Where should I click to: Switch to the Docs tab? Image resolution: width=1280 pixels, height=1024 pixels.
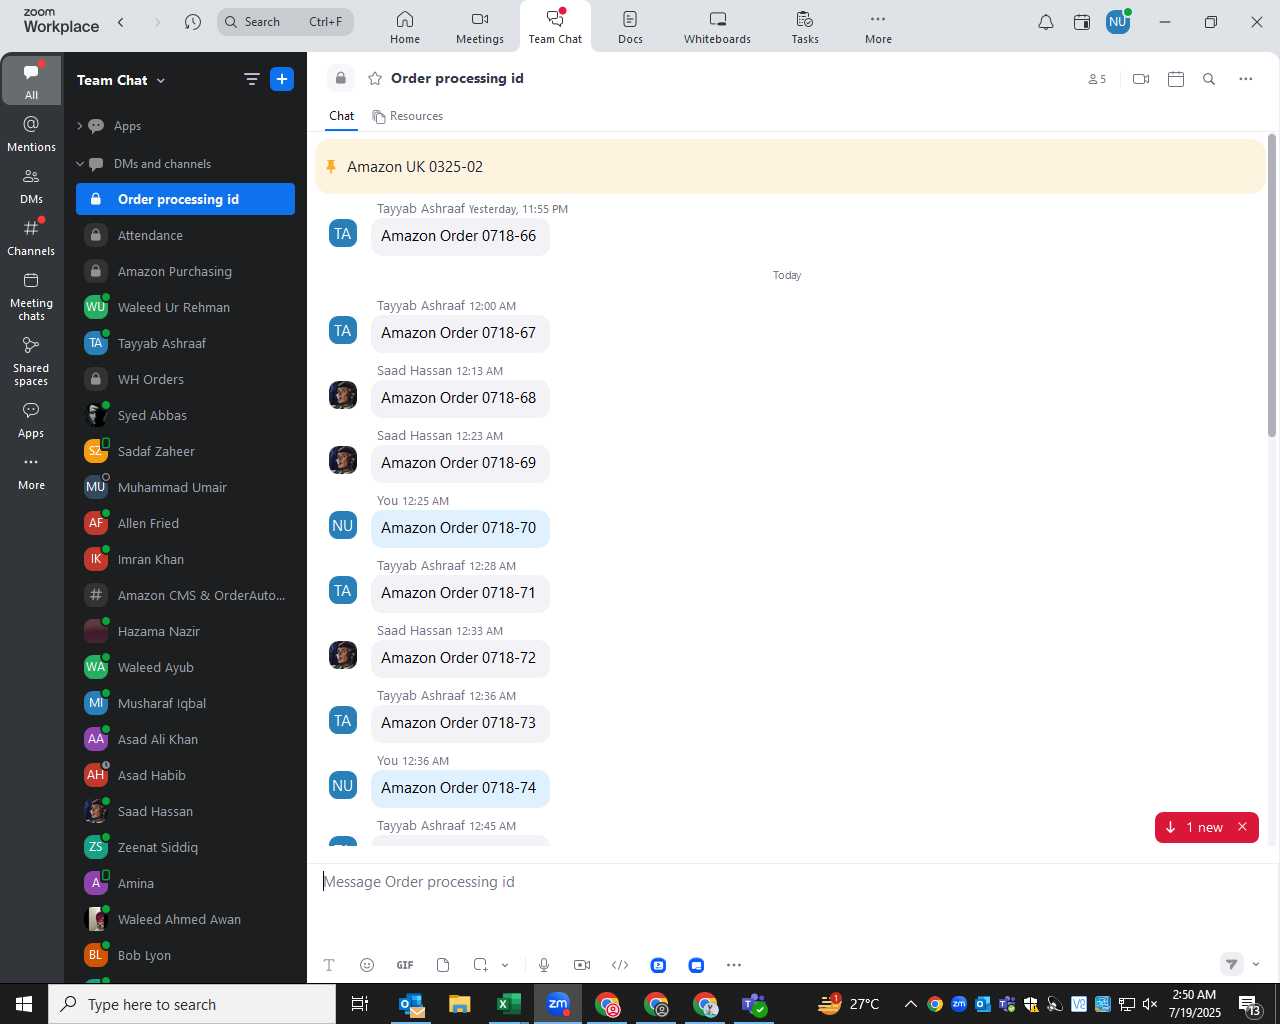[x=630, y=27]
